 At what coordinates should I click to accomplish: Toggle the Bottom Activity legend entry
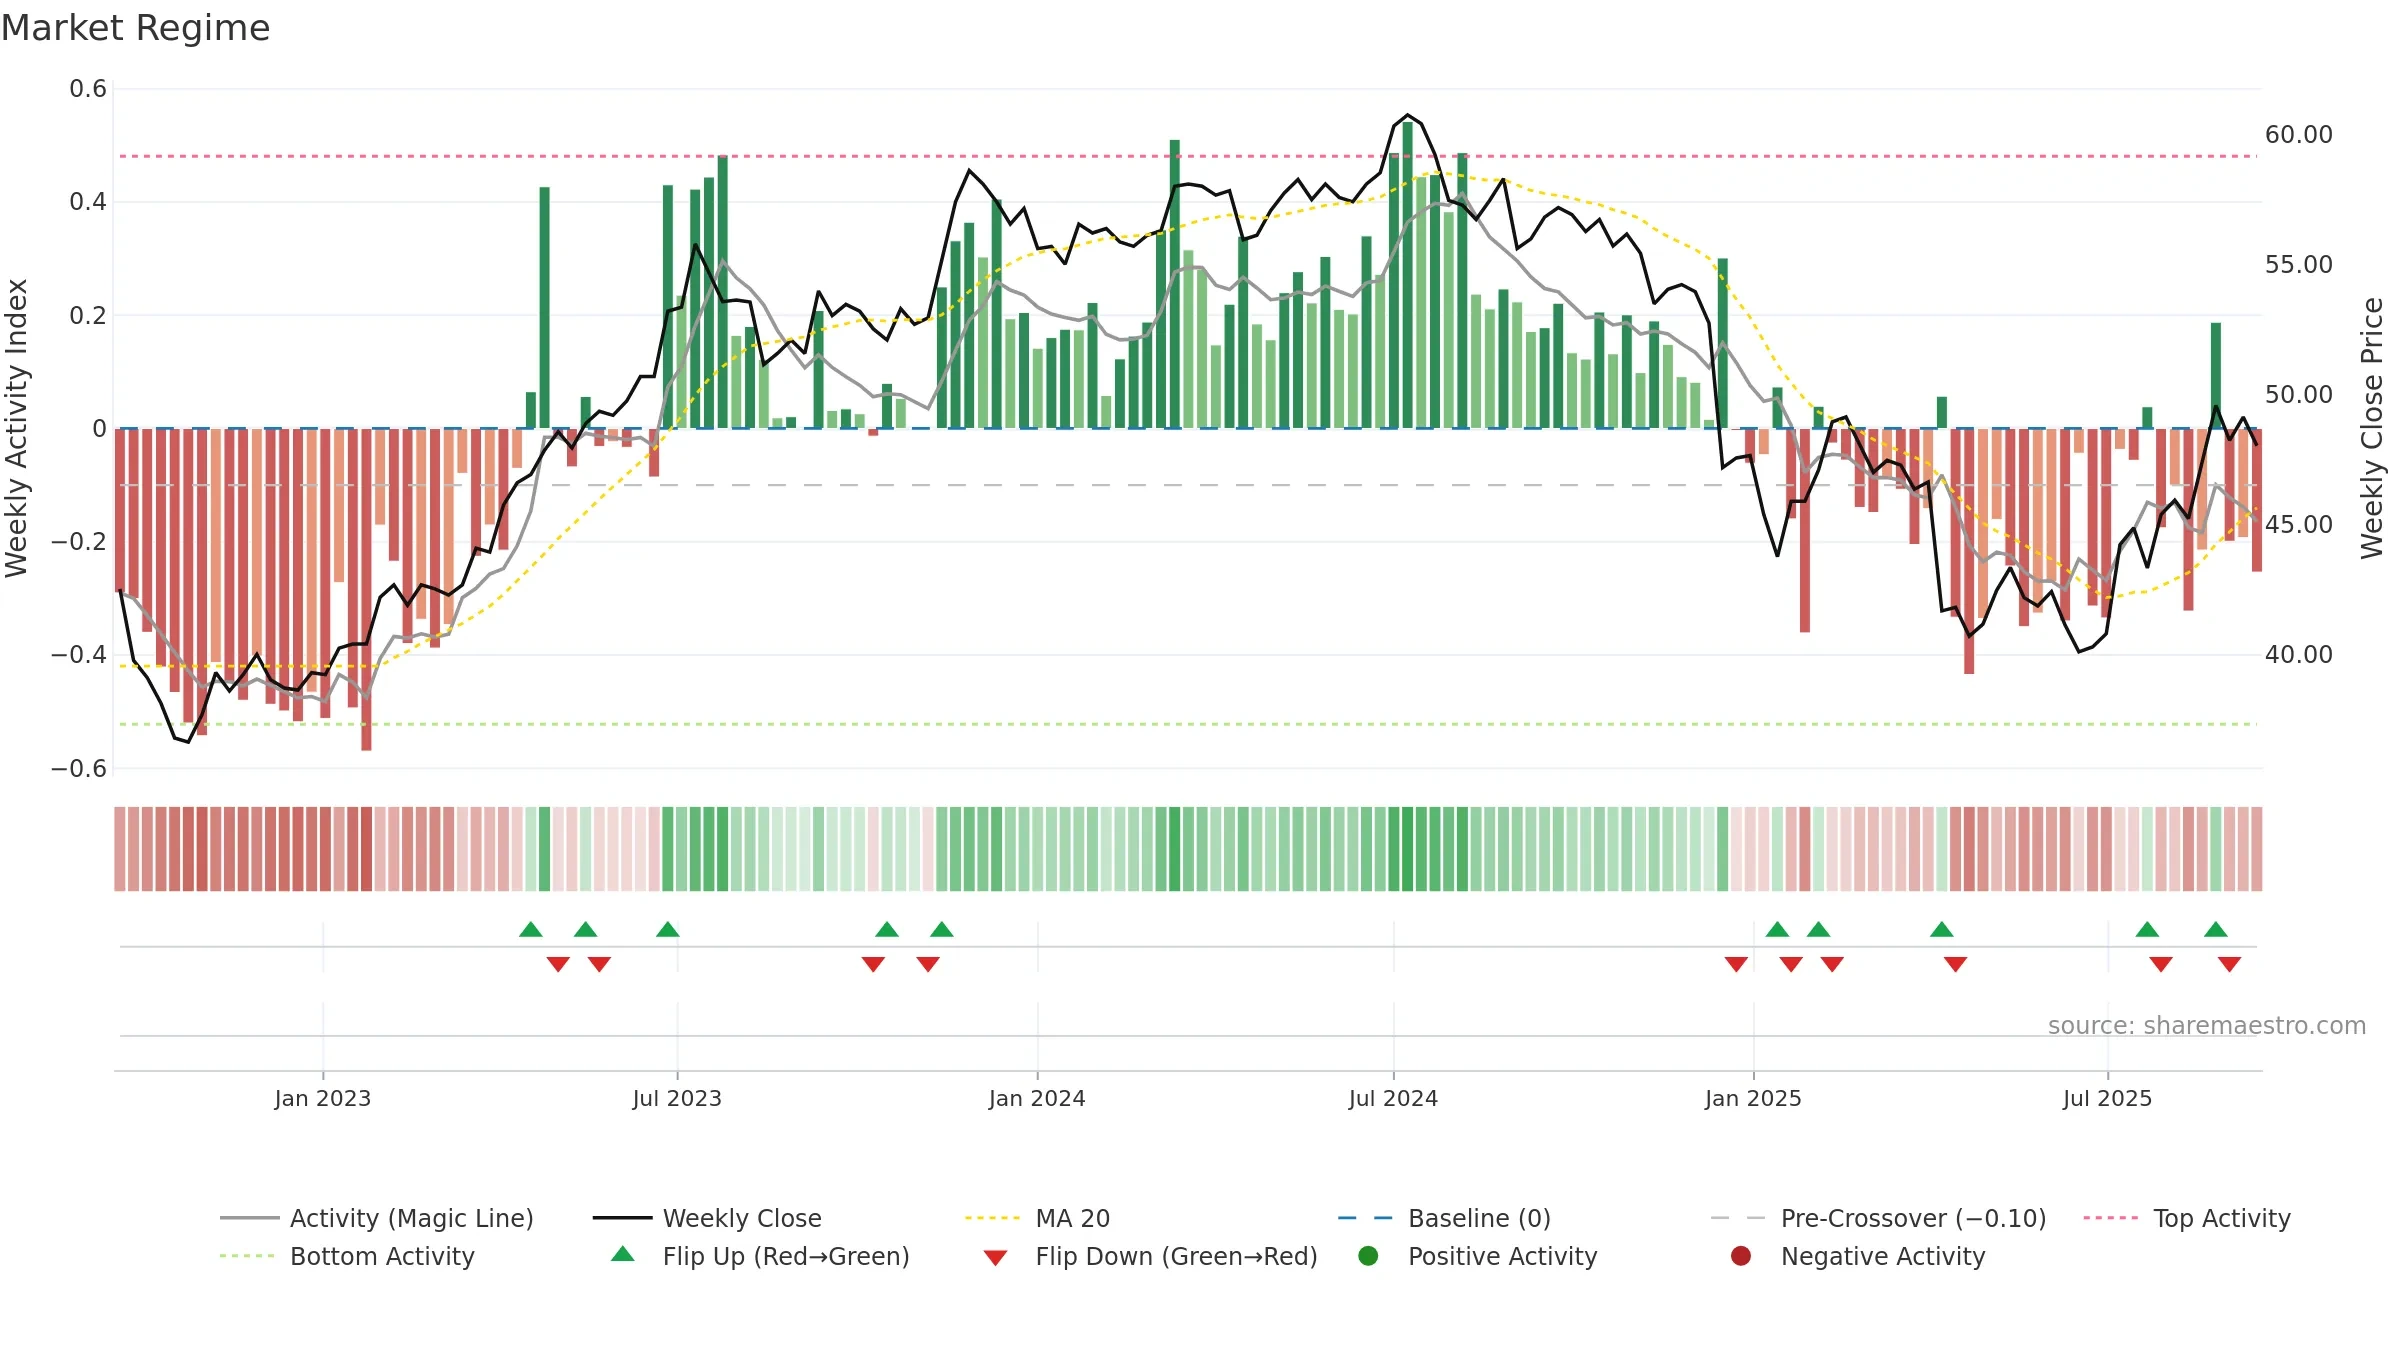pos(347,1256)
